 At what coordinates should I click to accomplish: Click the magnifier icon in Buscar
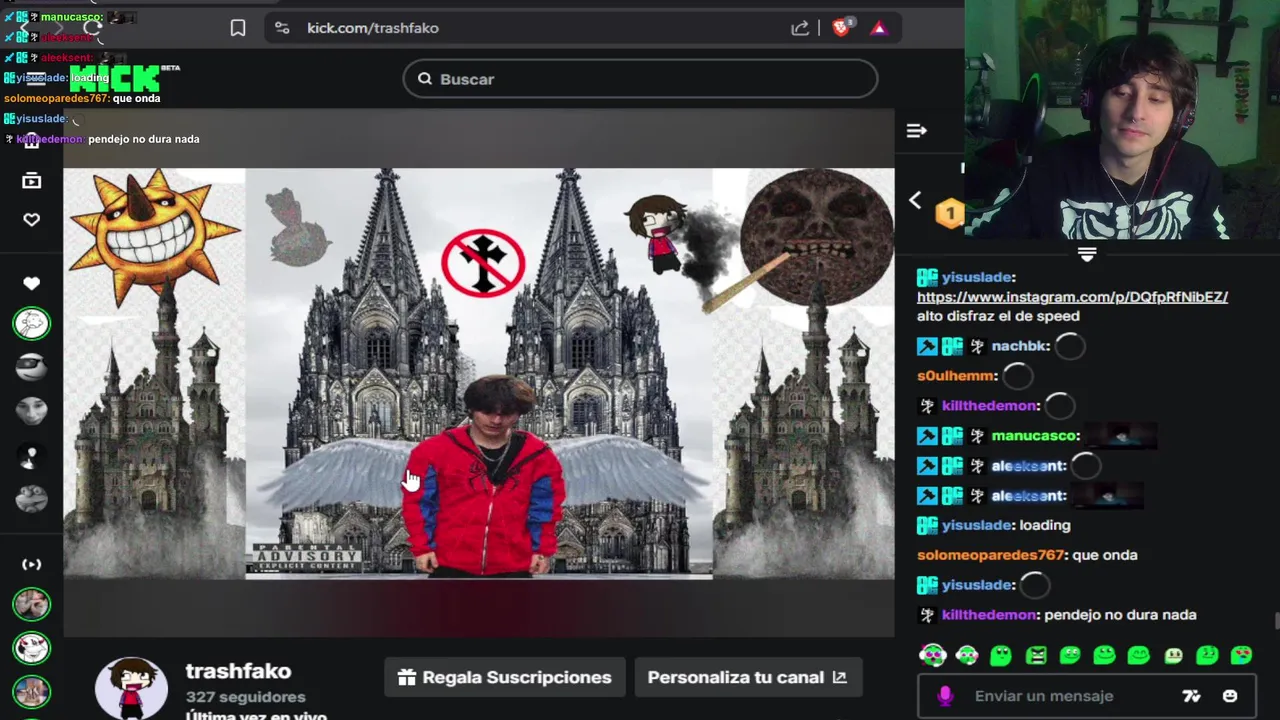point(425,79)
